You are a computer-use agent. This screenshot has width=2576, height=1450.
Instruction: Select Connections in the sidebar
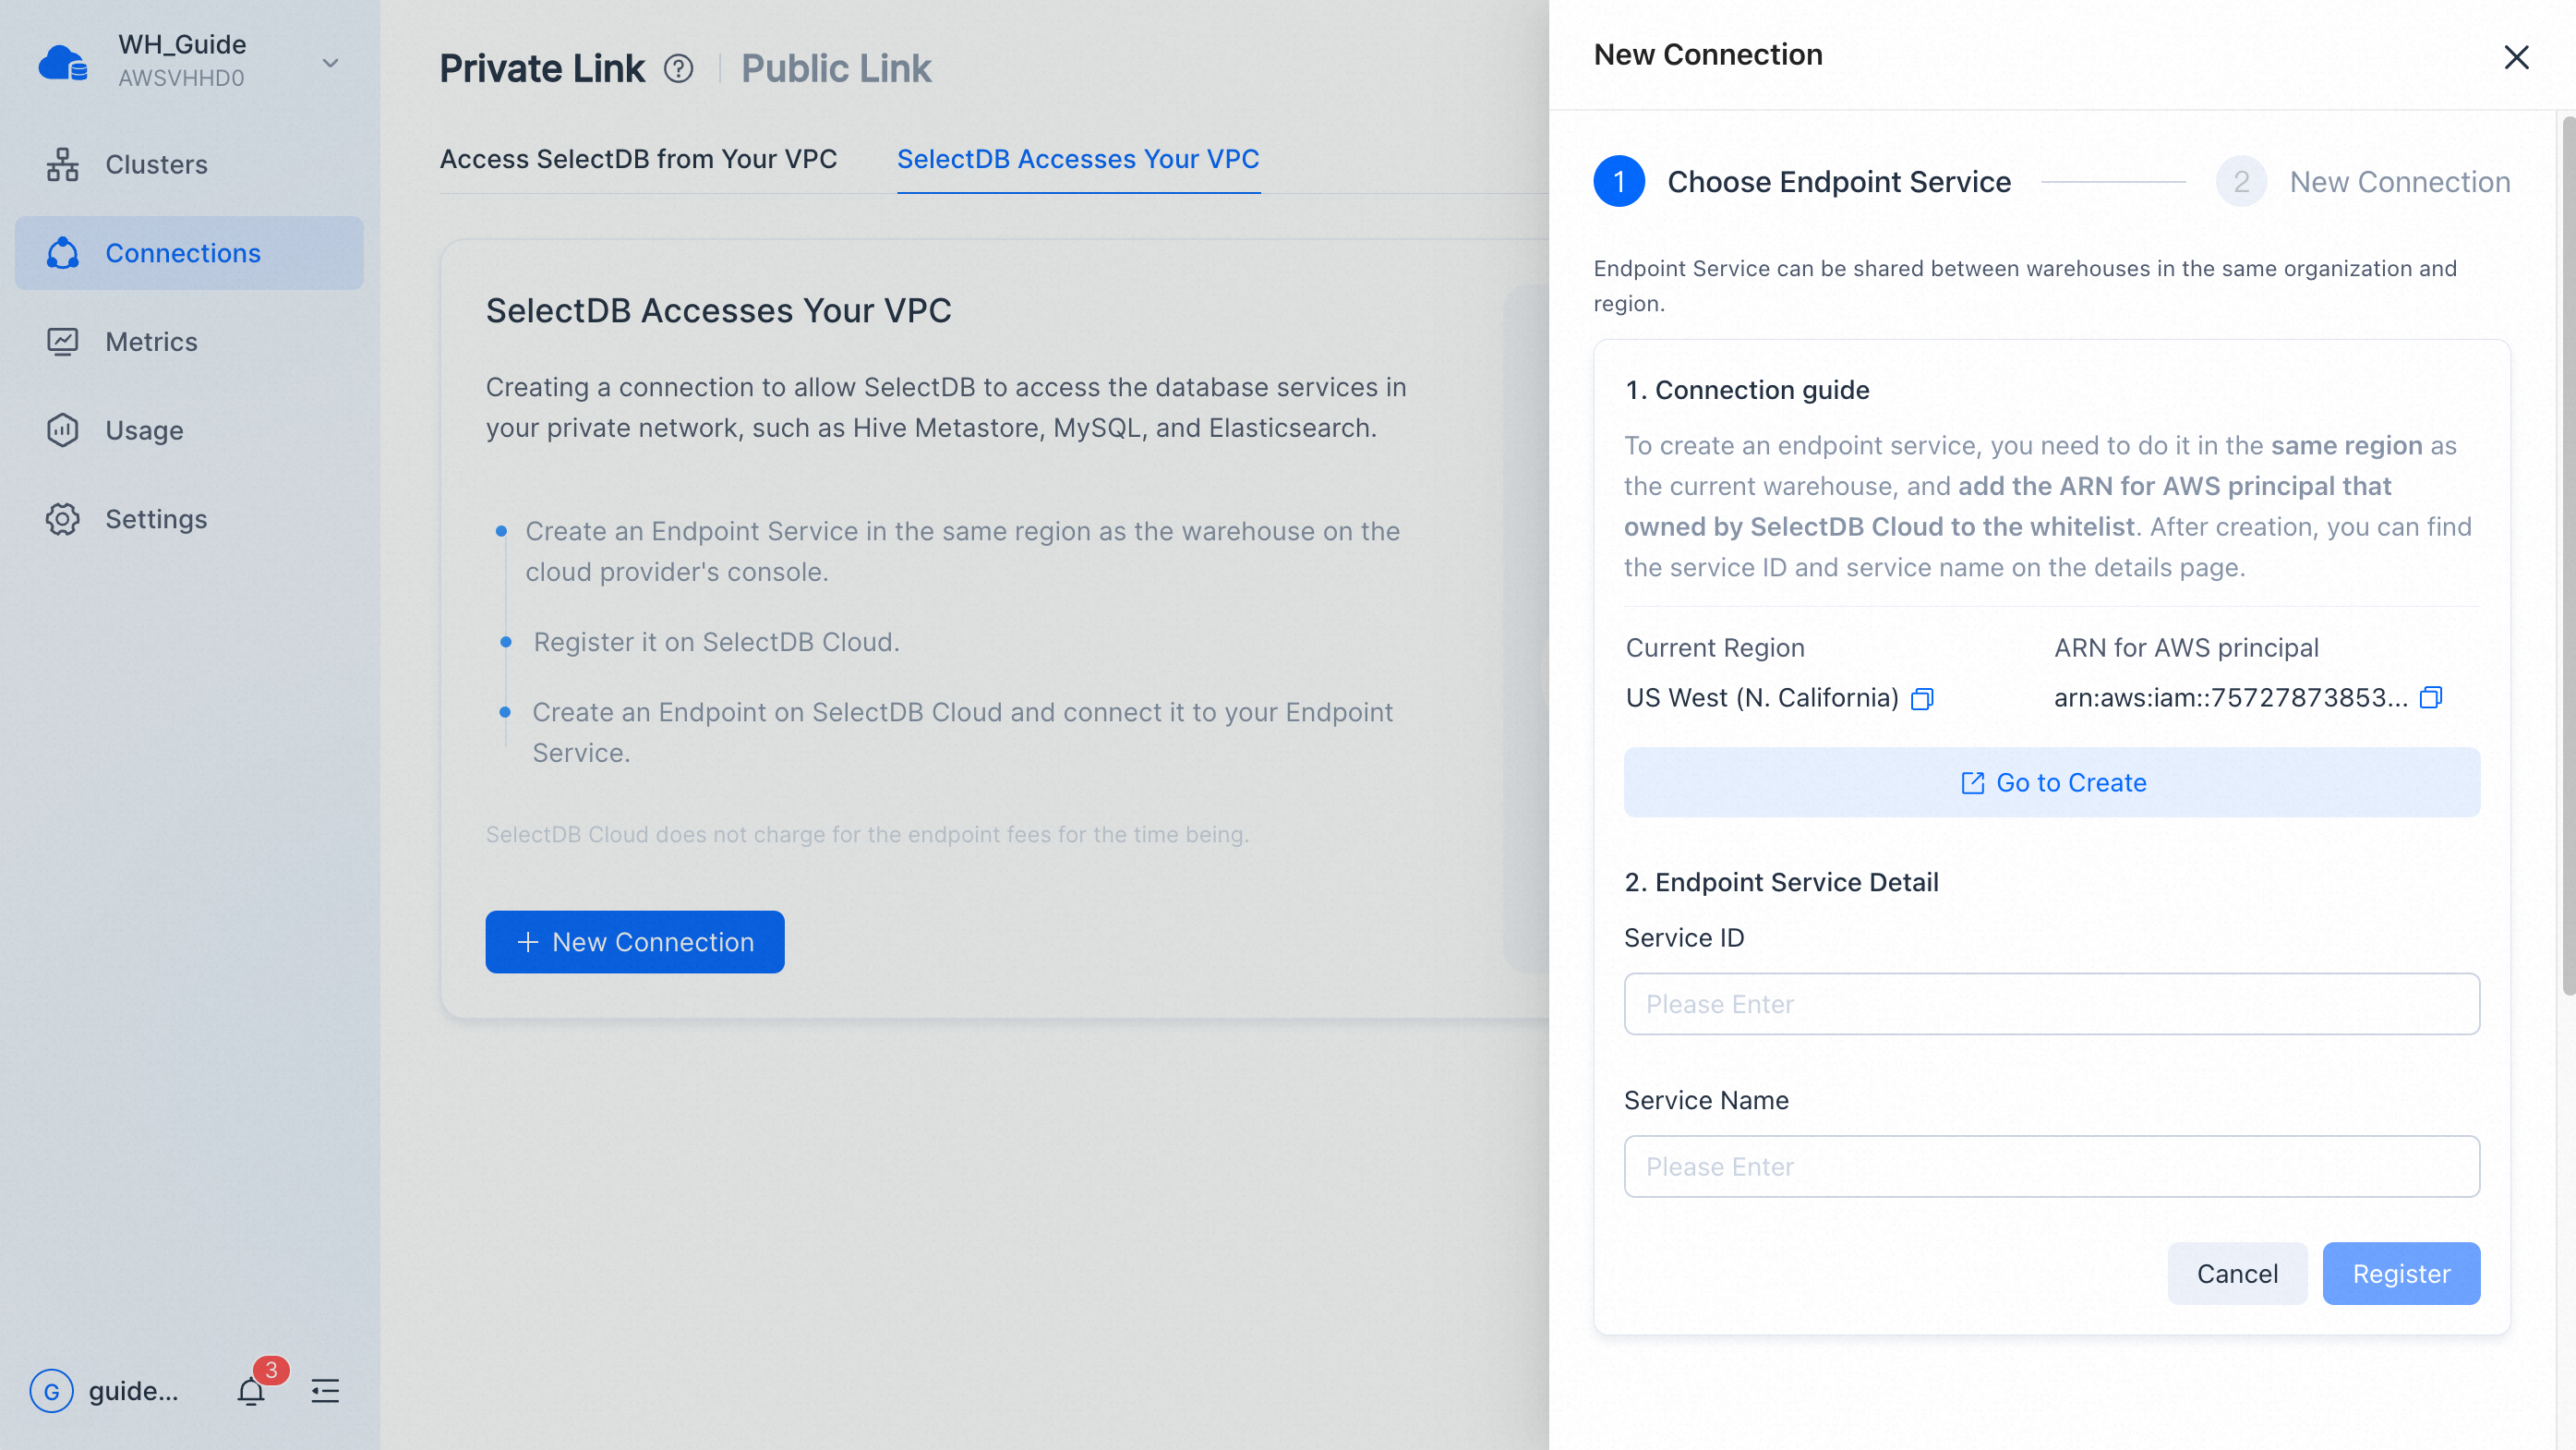(189, 253)
